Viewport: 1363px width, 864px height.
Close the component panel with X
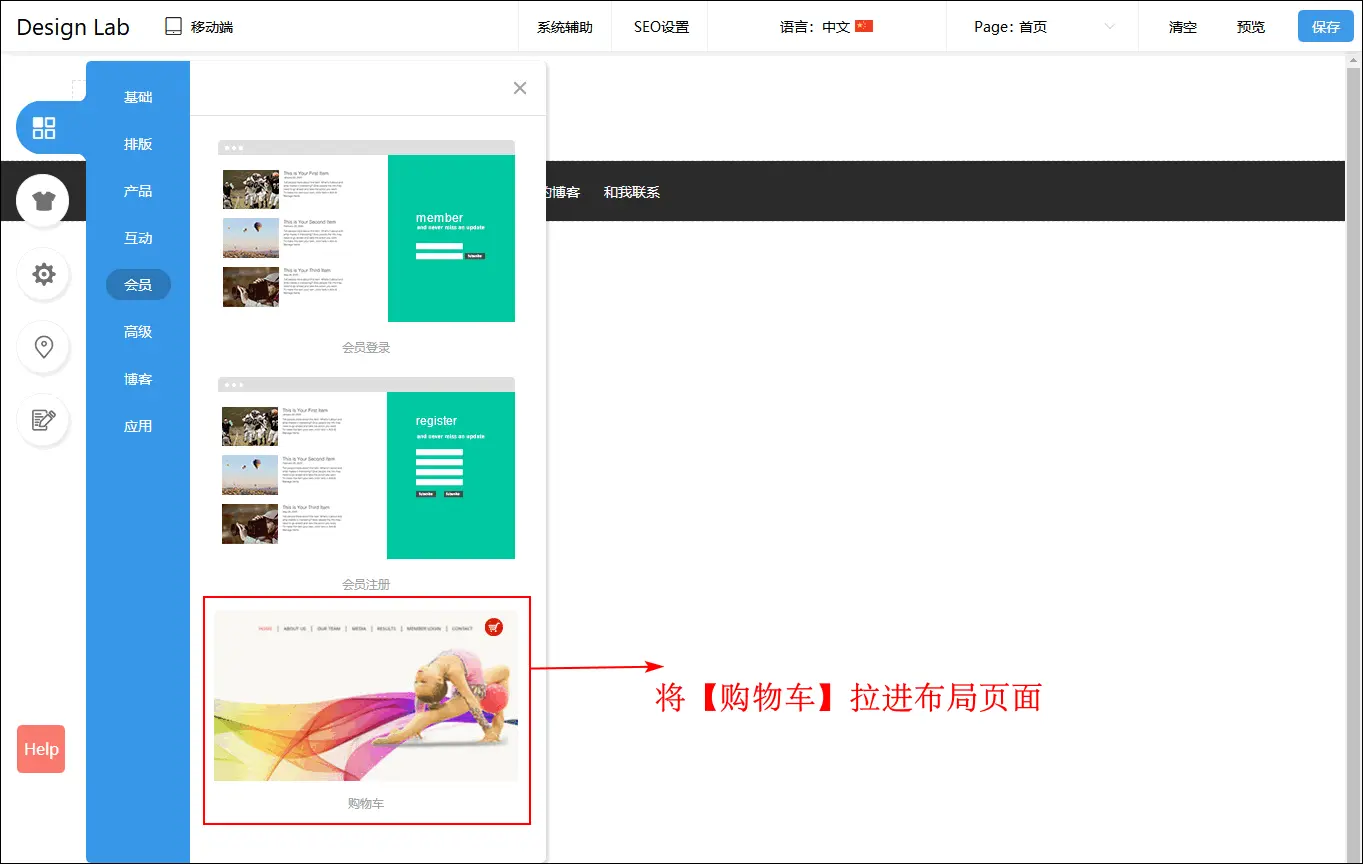[519, 88]
